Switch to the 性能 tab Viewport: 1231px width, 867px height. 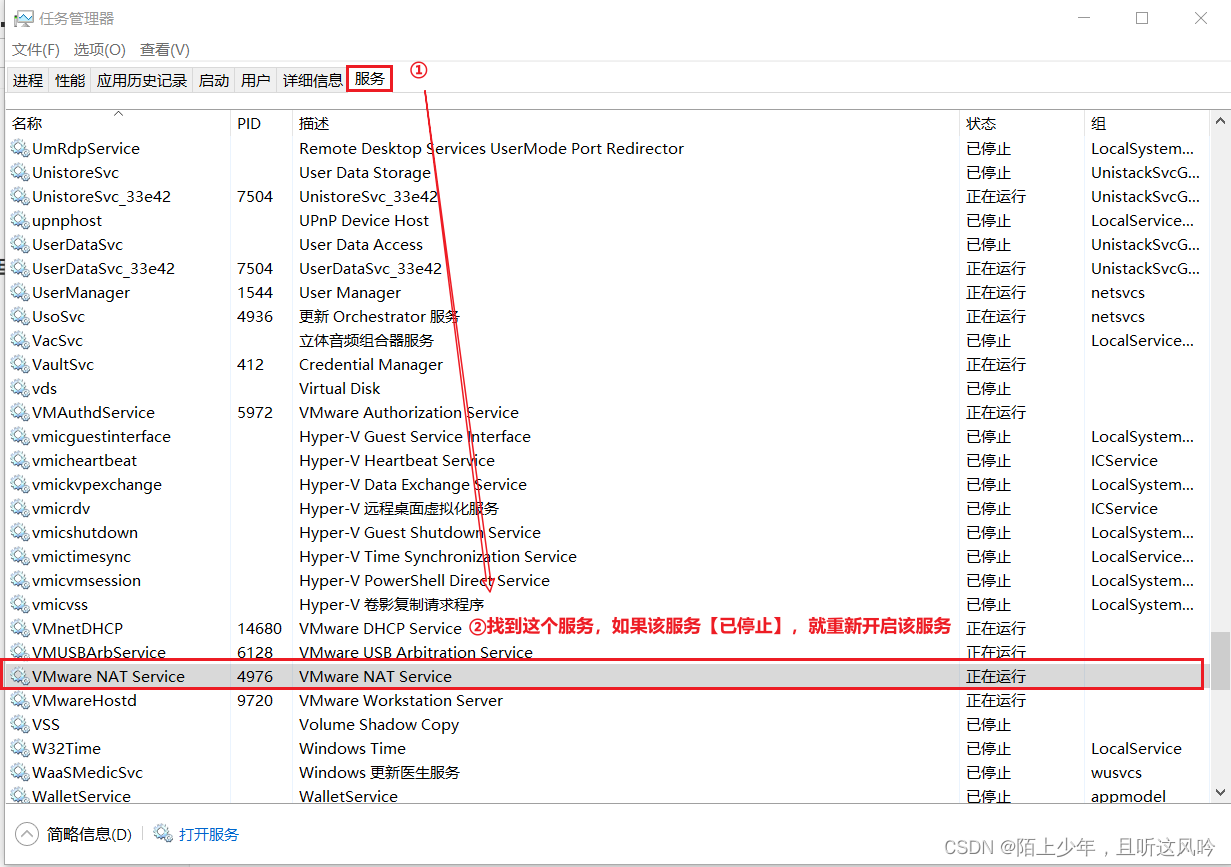pyautogui.click(x=70, y=80)
